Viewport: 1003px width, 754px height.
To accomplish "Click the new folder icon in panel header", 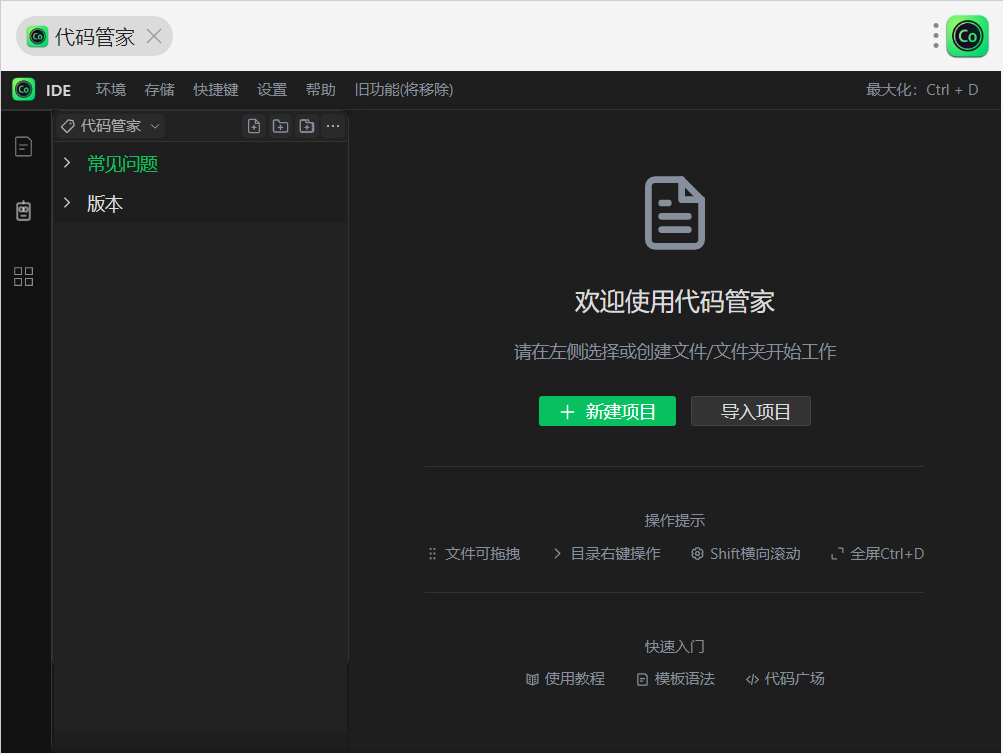I will tap(280, 126).
